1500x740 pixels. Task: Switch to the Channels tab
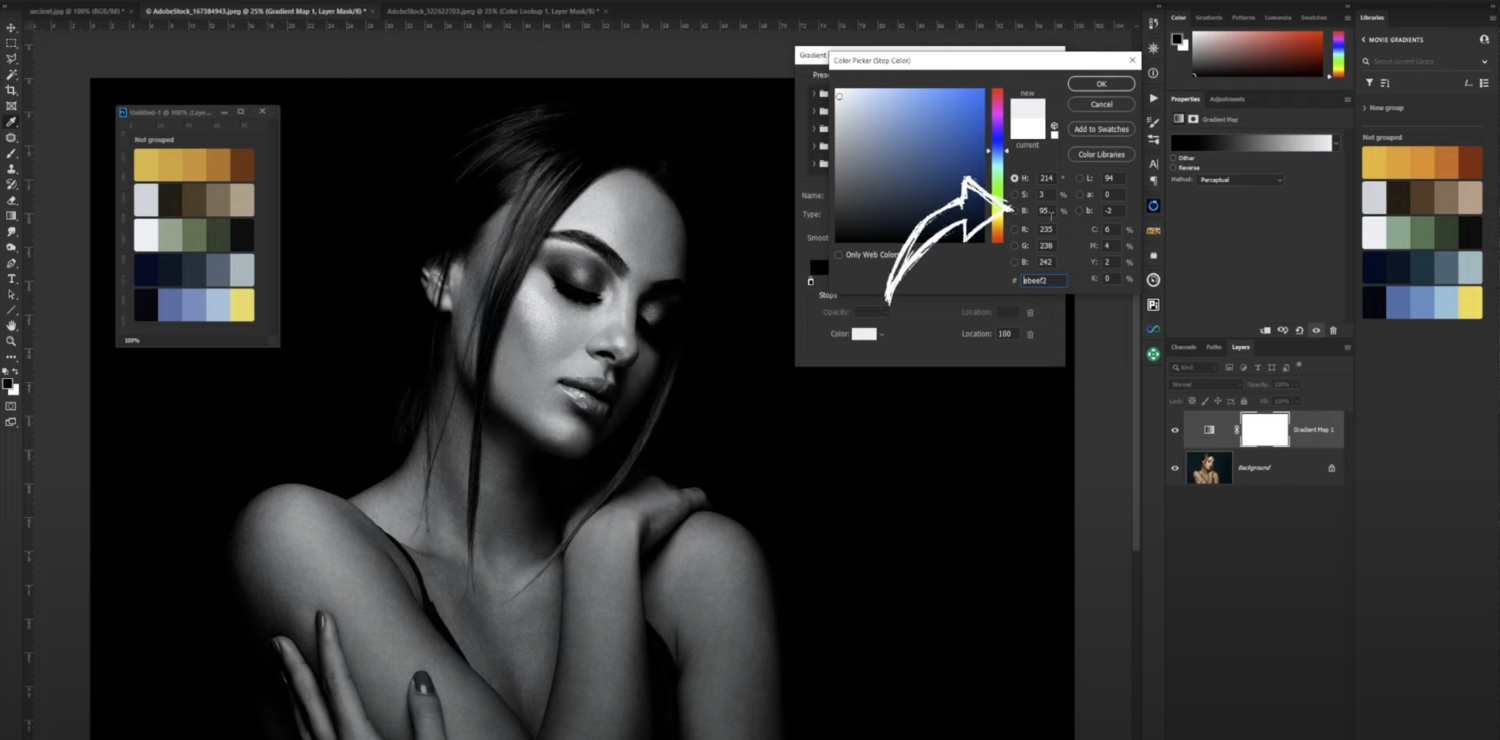click(1184, 347)
